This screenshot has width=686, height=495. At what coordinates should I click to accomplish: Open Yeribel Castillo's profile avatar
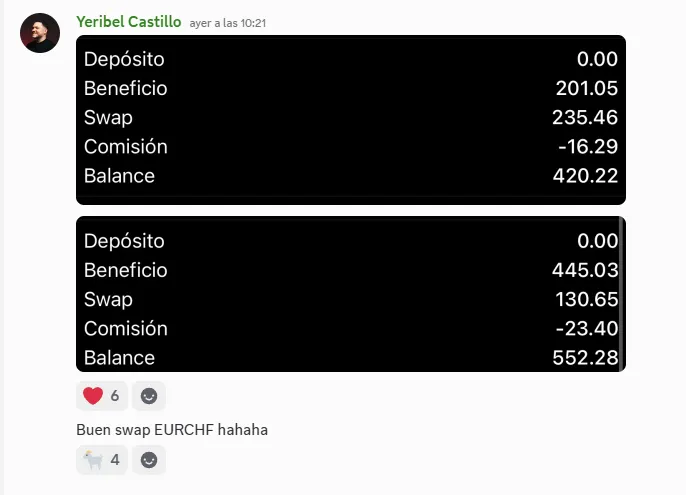tap(40, 33)
